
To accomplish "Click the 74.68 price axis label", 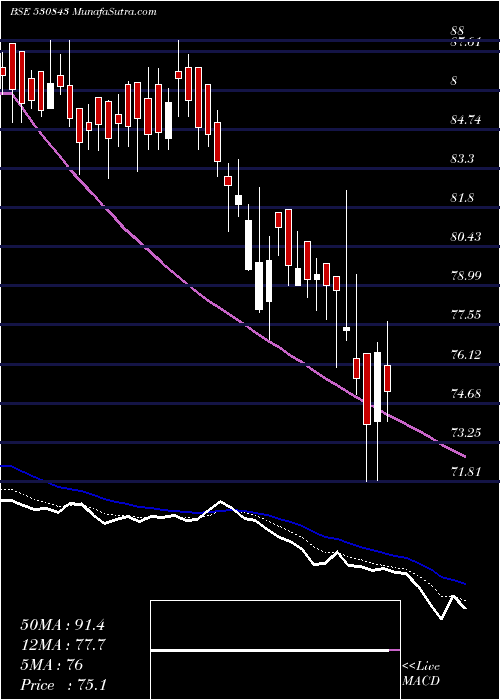I will (466, 394).
